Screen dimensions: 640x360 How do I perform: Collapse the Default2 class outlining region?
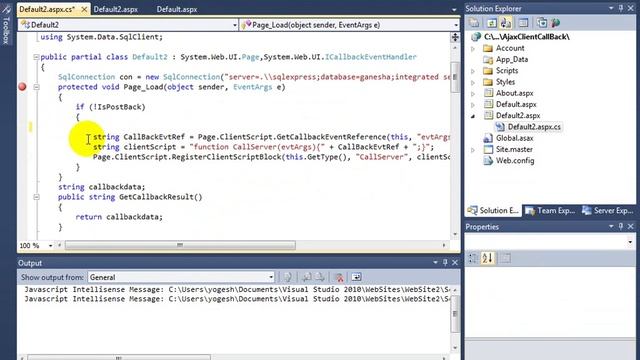pos(36,57)
